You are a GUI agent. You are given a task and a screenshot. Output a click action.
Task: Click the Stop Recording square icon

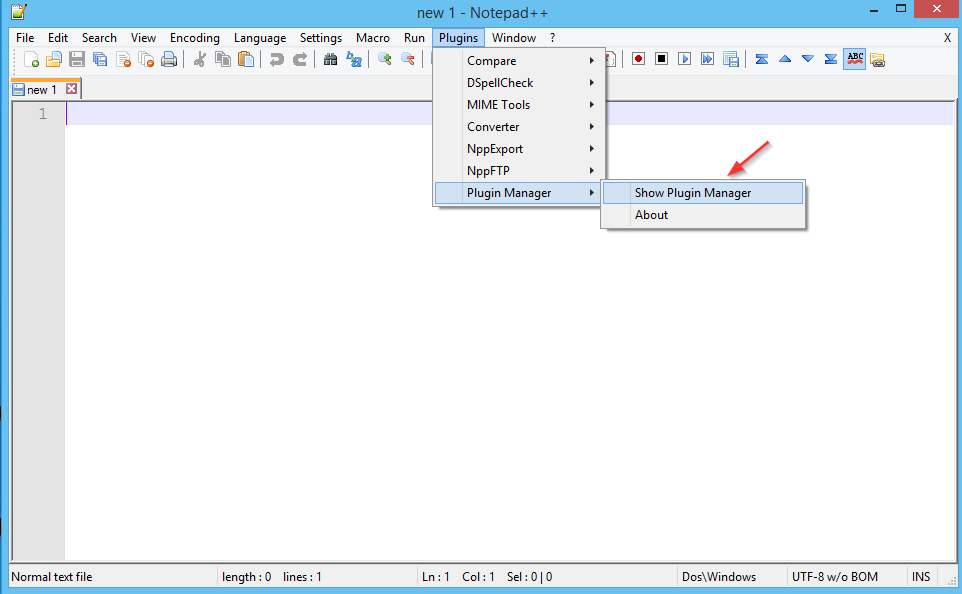click(x=661, y=60)
